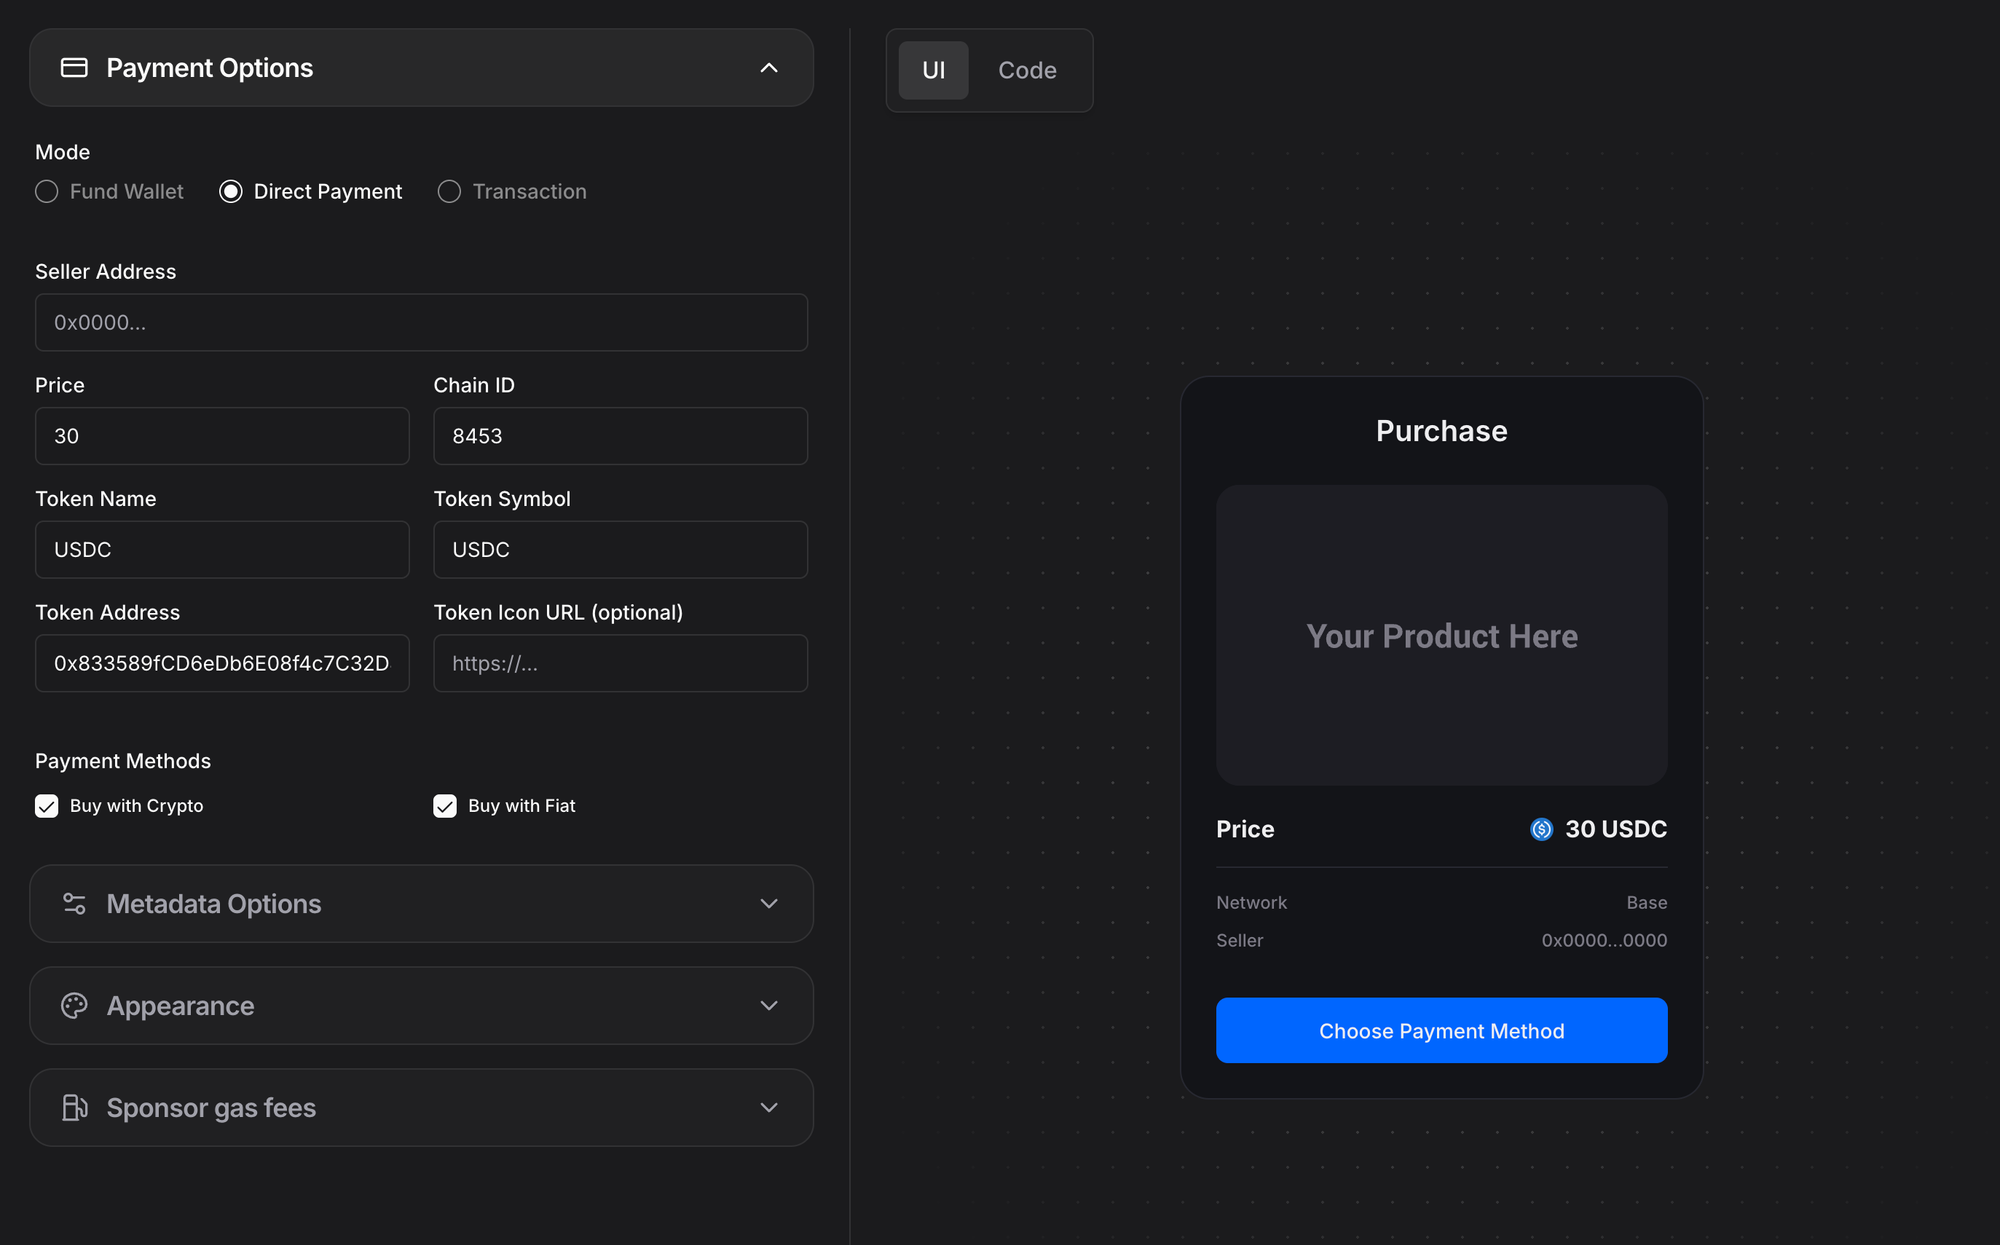
Task: Uncheck Buy with Fiat checkbox
Action: tap(445, 806)
